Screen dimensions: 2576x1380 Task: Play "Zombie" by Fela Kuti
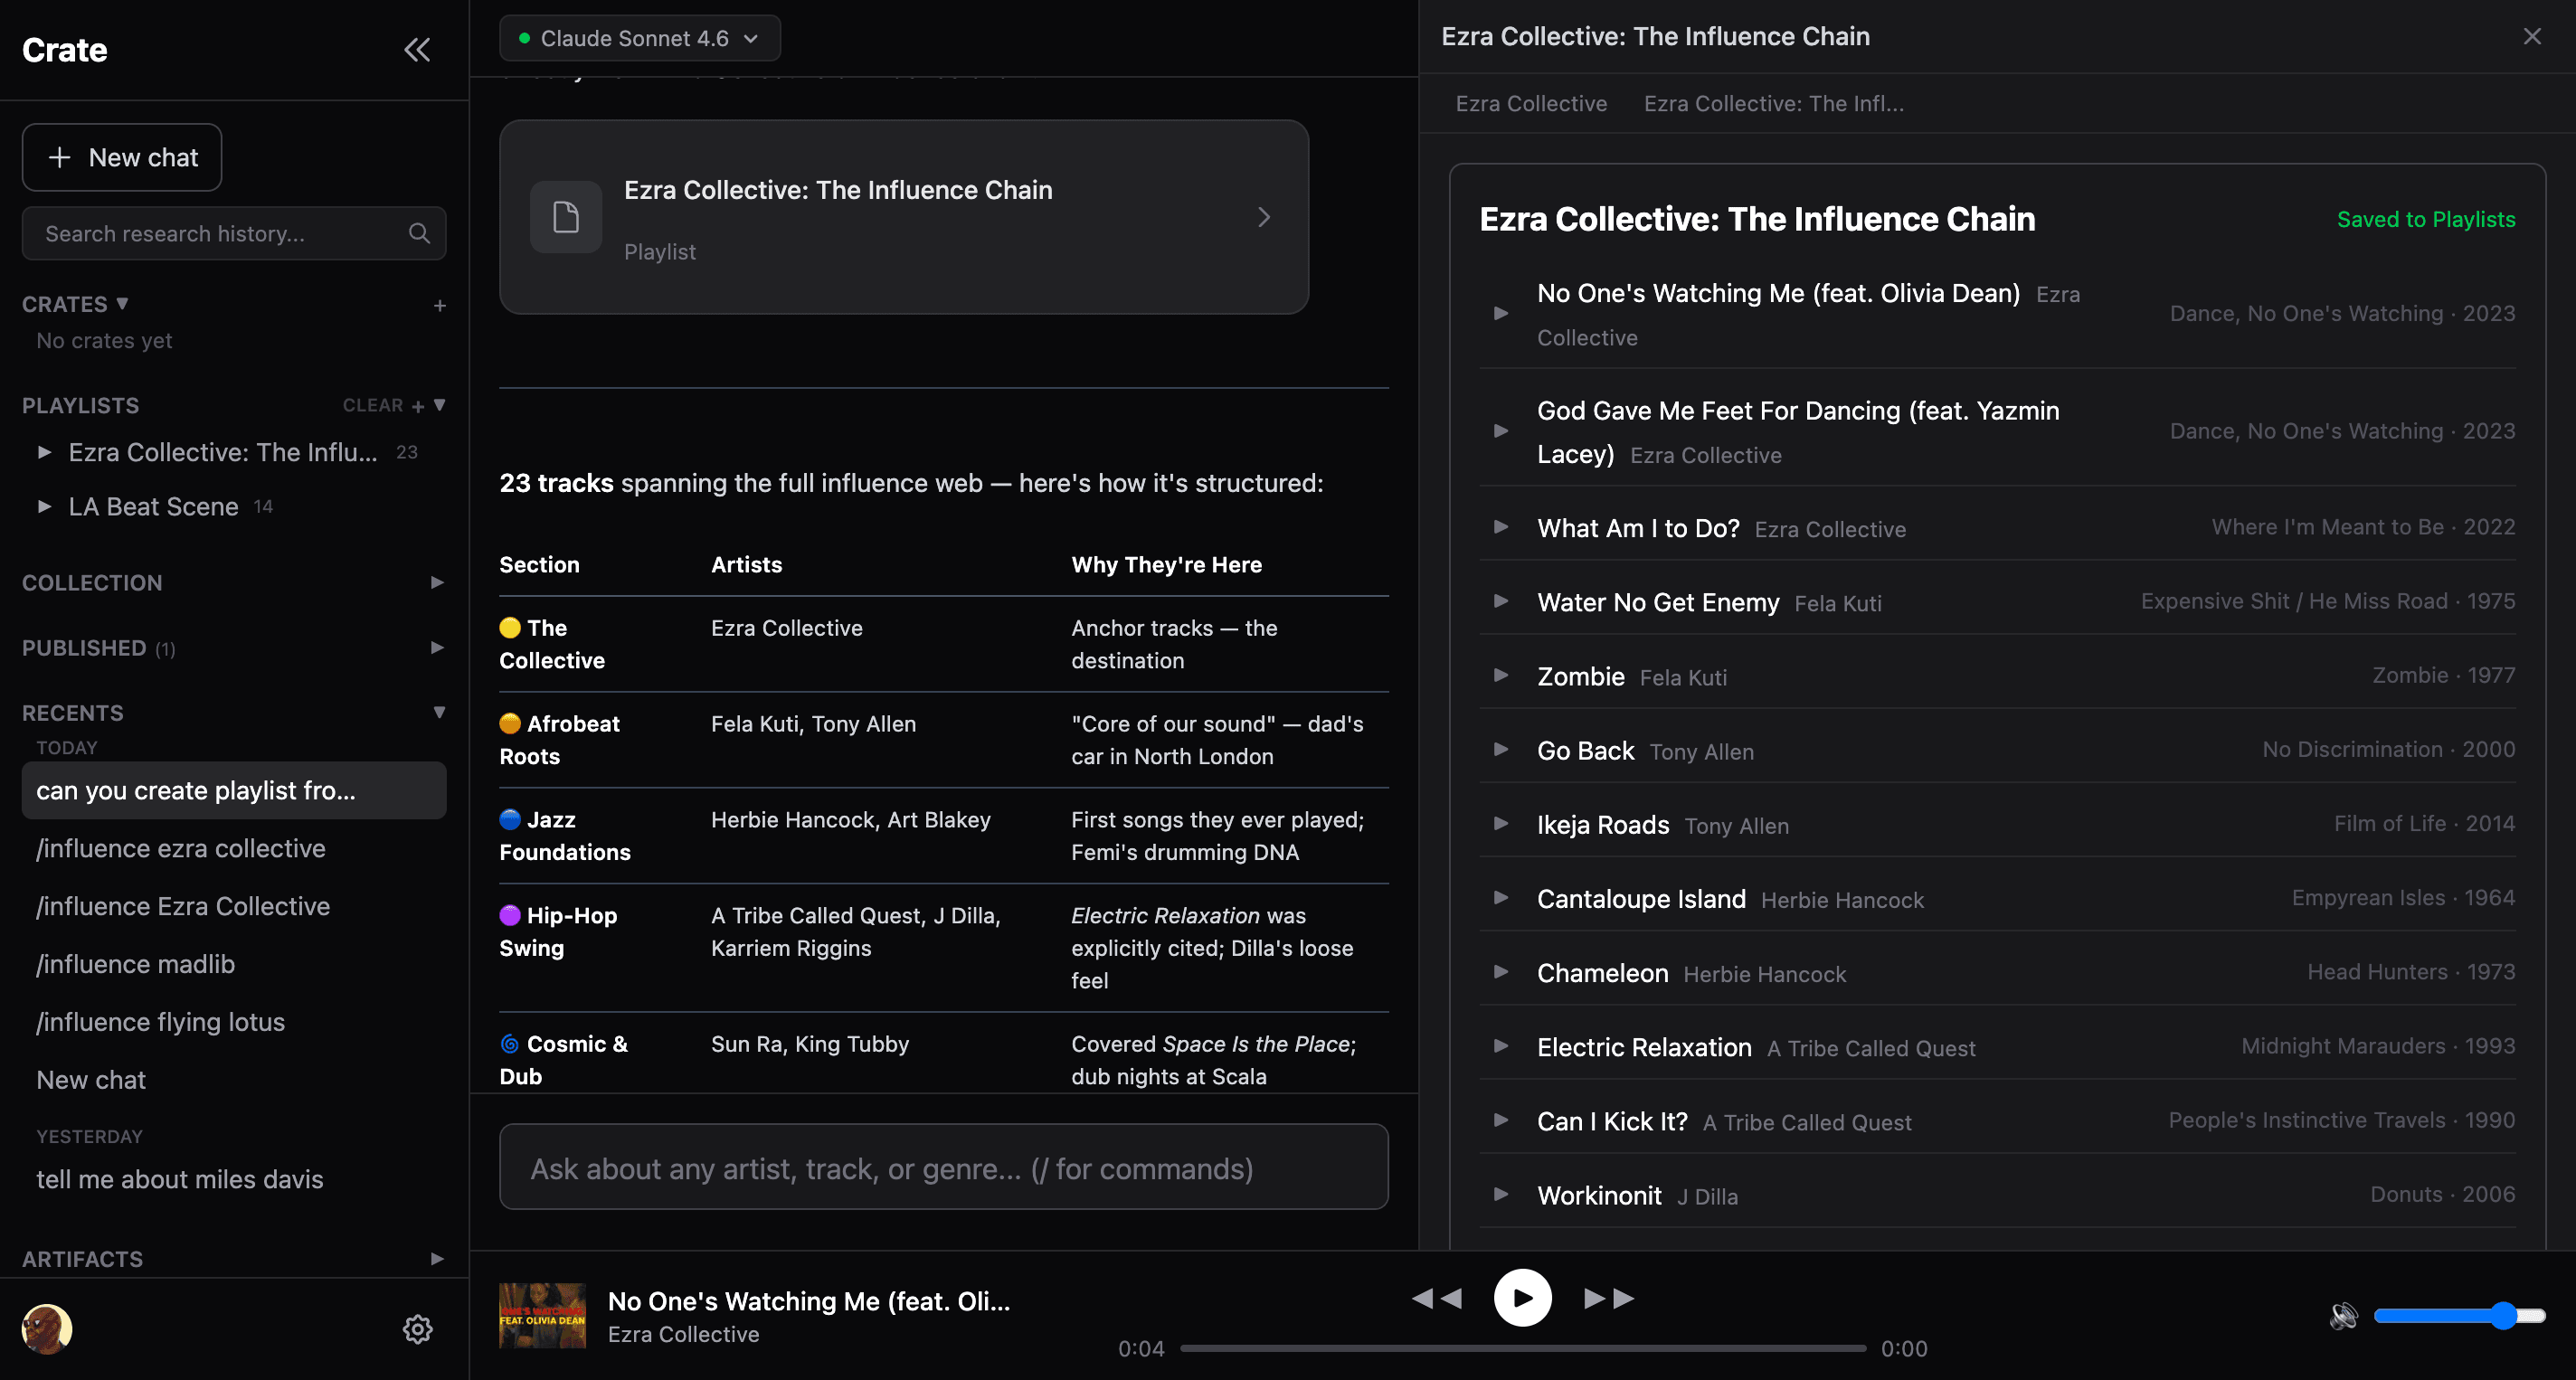[1500, 676]
